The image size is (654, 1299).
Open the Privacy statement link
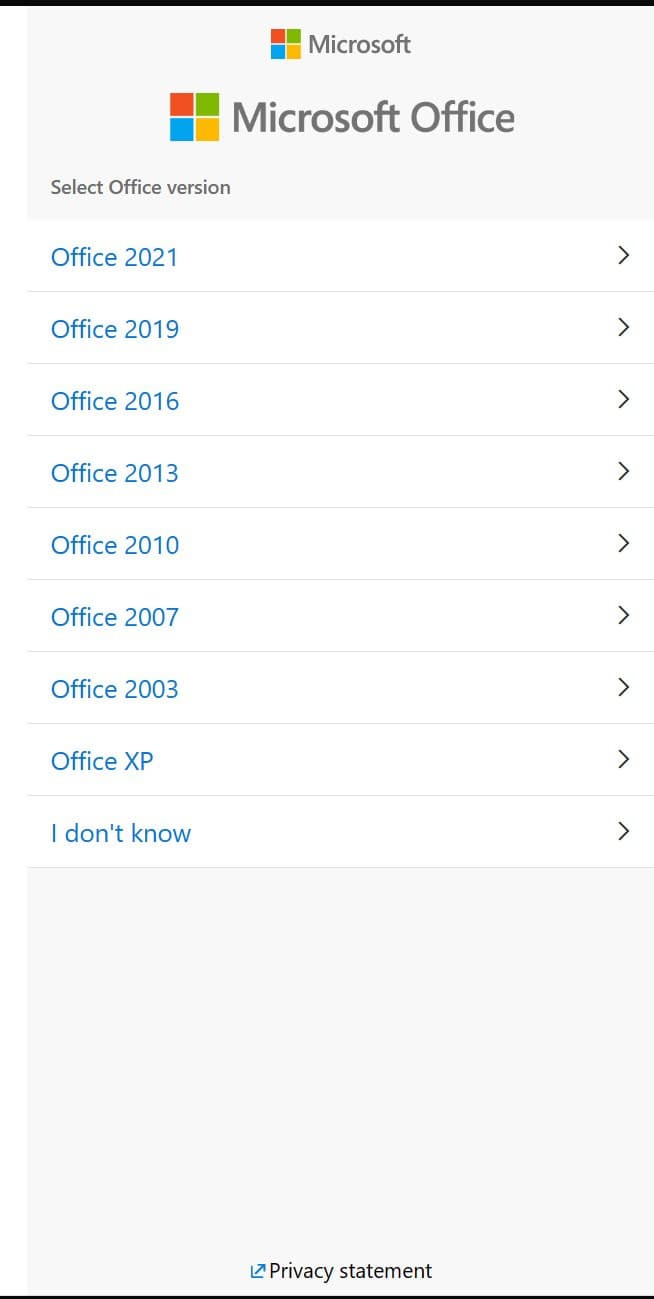coord(350,1271)
